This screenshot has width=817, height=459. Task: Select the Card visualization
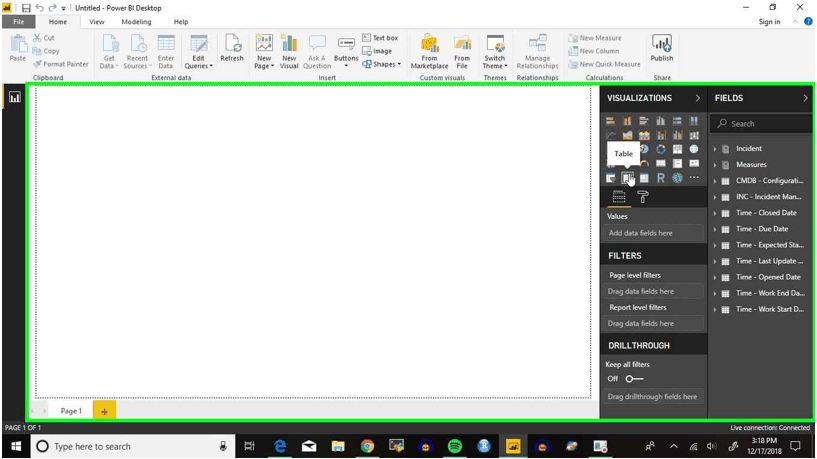(x=661, y=163)
